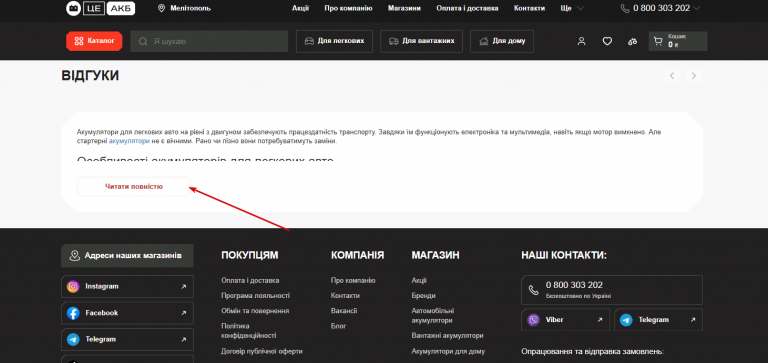Open footer link Контакти under Компанія
The height and width of the screenshot is (363, 768).
pyautogui.click(x=345, y=296)
